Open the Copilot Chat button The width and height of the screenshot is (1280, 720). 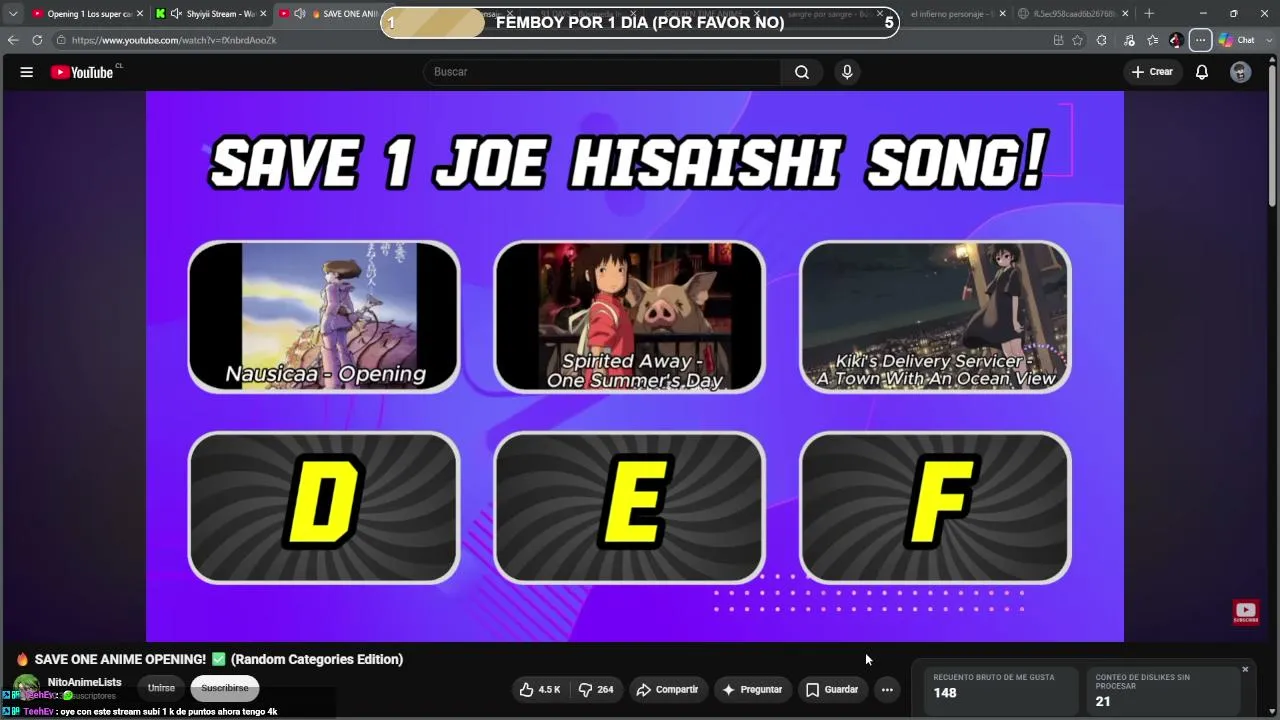pyautogui.click(x=1237, y=40)
